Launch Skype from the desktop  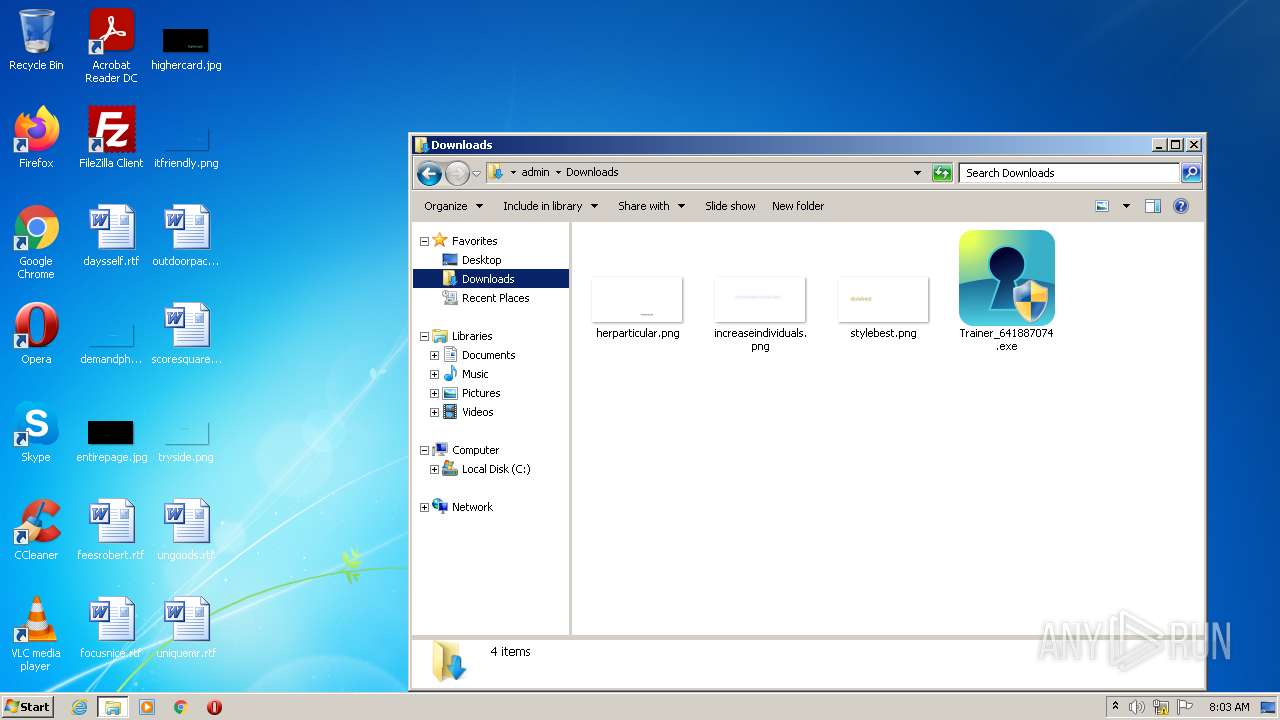36,431
